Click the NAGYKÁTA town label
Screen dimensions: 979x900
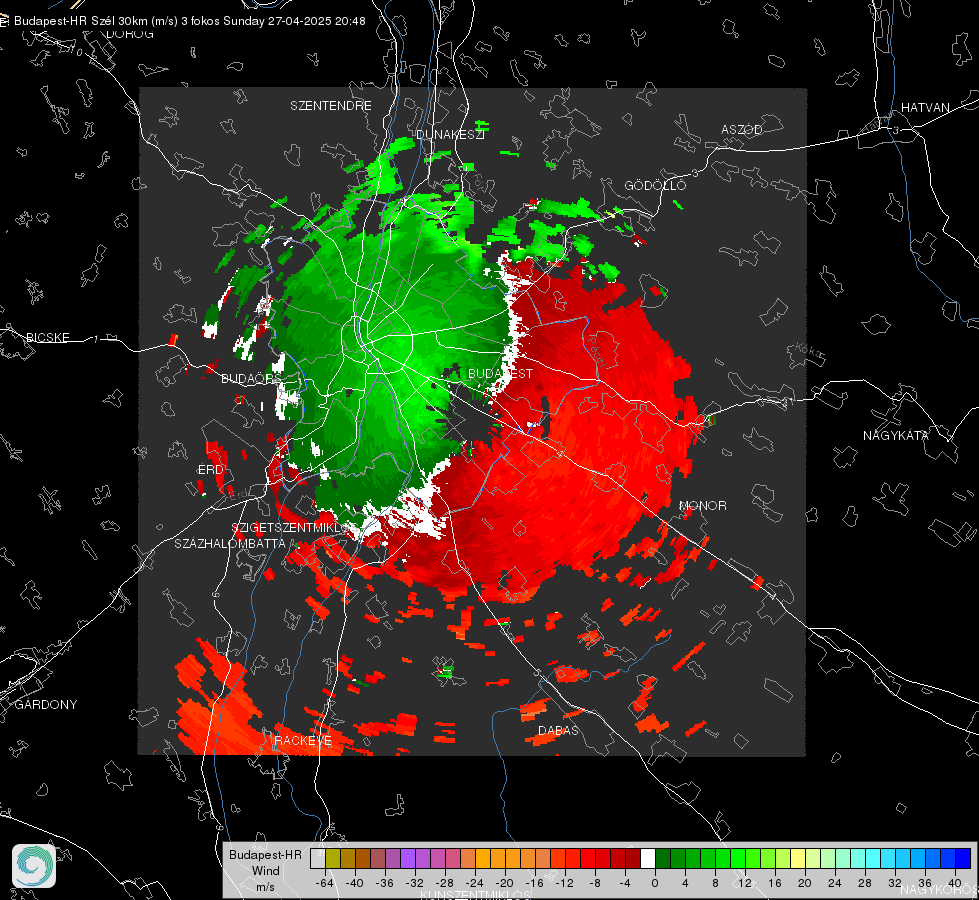[x=896, y=436]
